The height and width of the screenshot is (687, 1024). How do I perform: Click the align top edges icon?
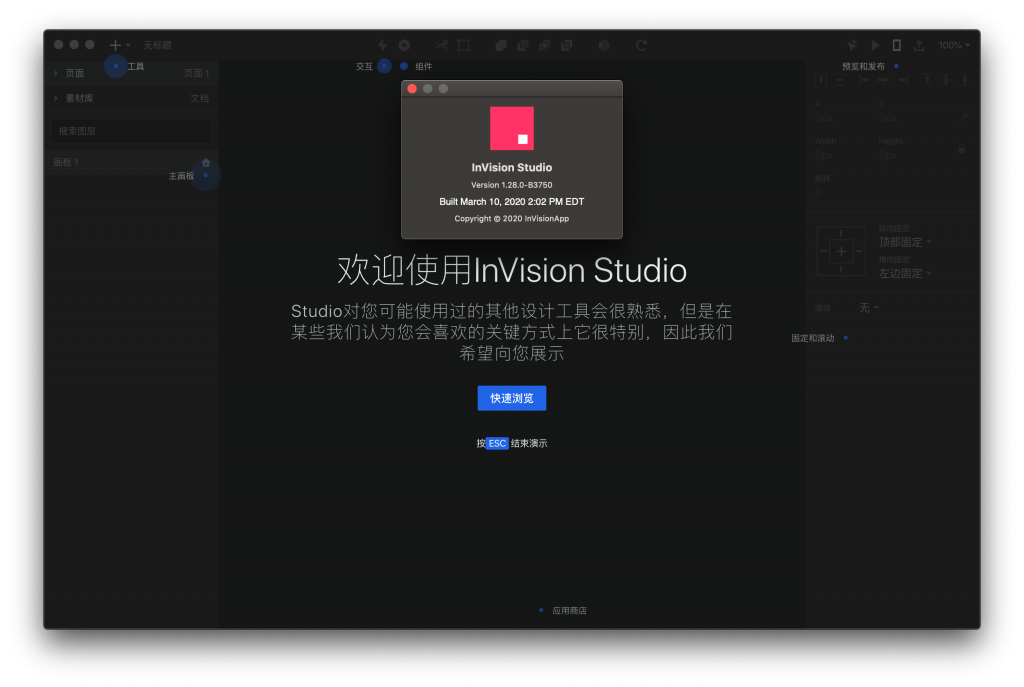click(927, 80)
